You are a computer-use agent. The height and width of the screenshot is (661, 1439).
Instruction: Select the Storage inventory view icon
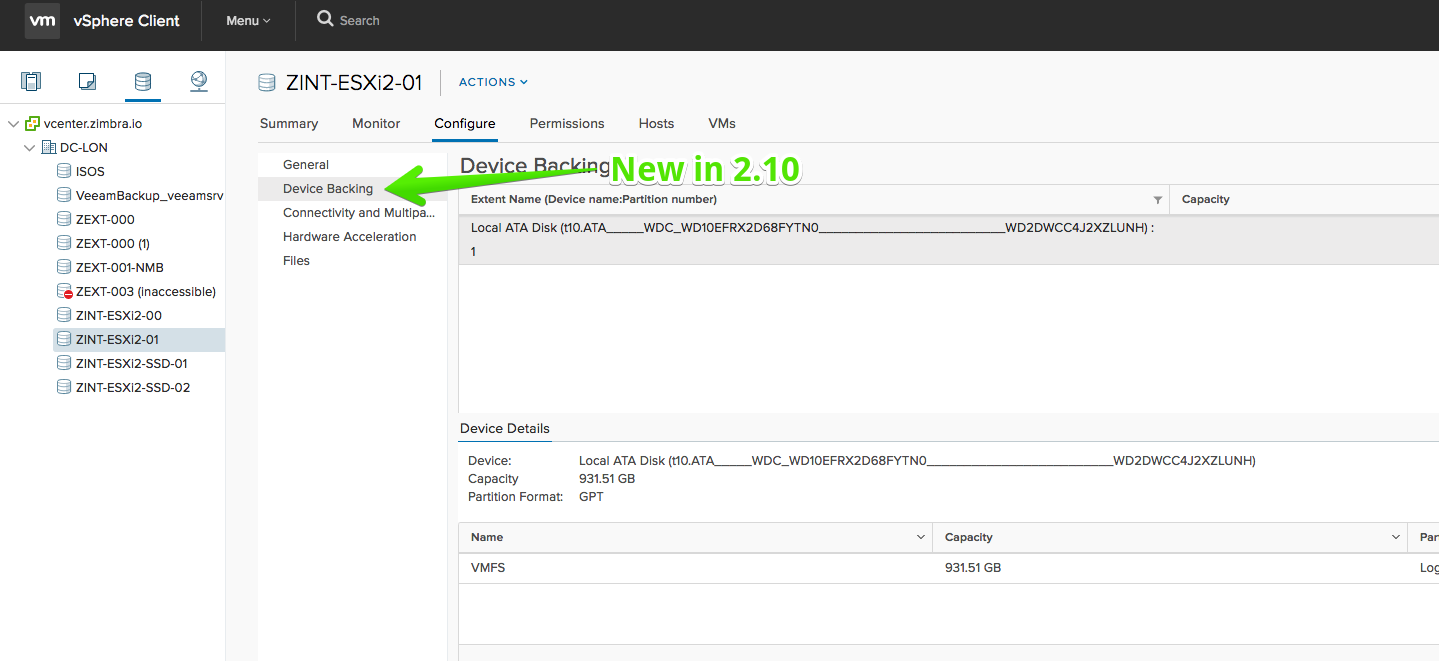pos(143,81)
